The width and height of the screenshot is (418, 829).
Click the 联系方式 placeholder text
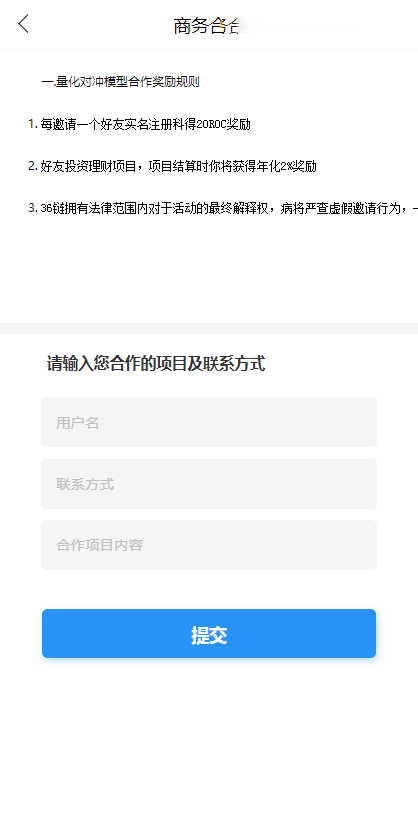pyautogui.click(x=85, y=484)
